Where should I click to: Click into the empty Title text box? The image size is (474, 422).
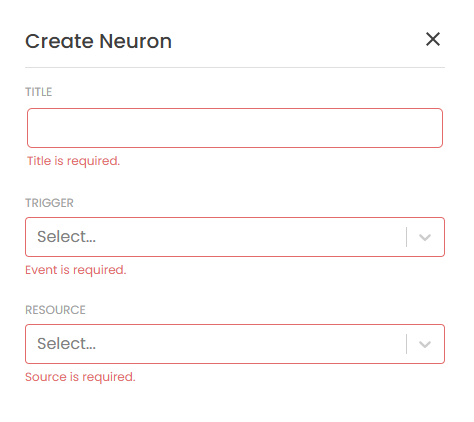(235, 128)
